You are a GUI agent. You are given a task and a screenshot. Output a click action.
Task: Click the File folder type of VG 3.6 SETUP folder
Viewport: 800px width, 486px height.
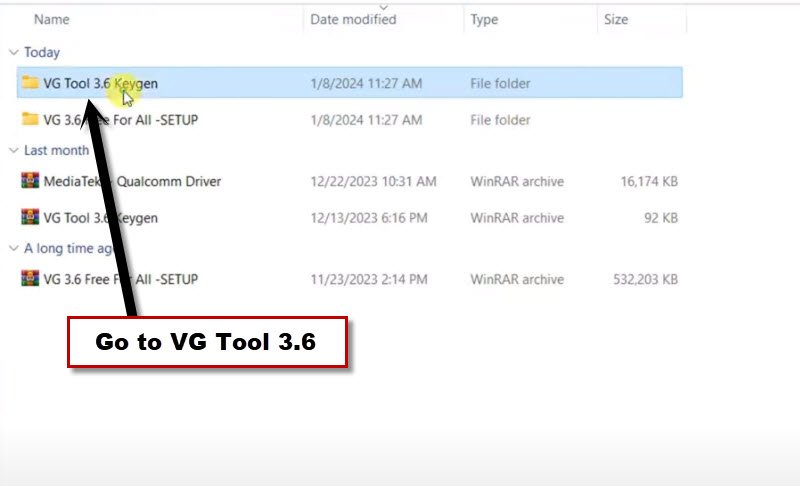pyautogui.click(x=501, y=120)
